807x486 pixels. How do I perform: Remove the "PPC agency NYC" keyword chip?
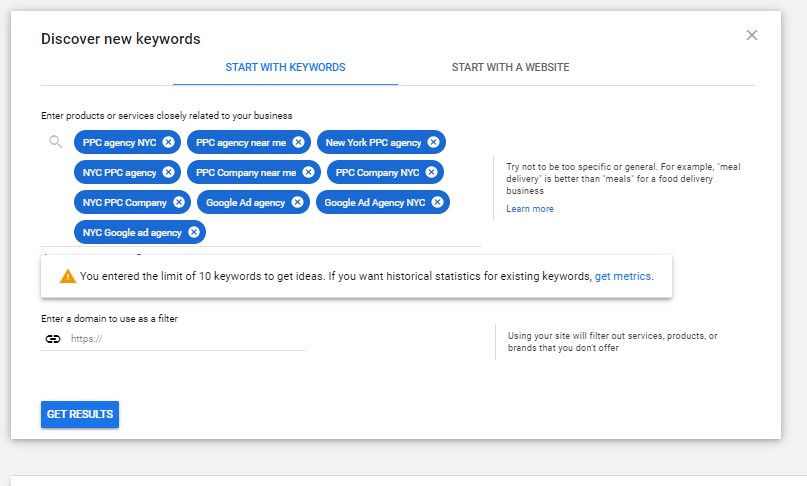[x=169, y=142]
